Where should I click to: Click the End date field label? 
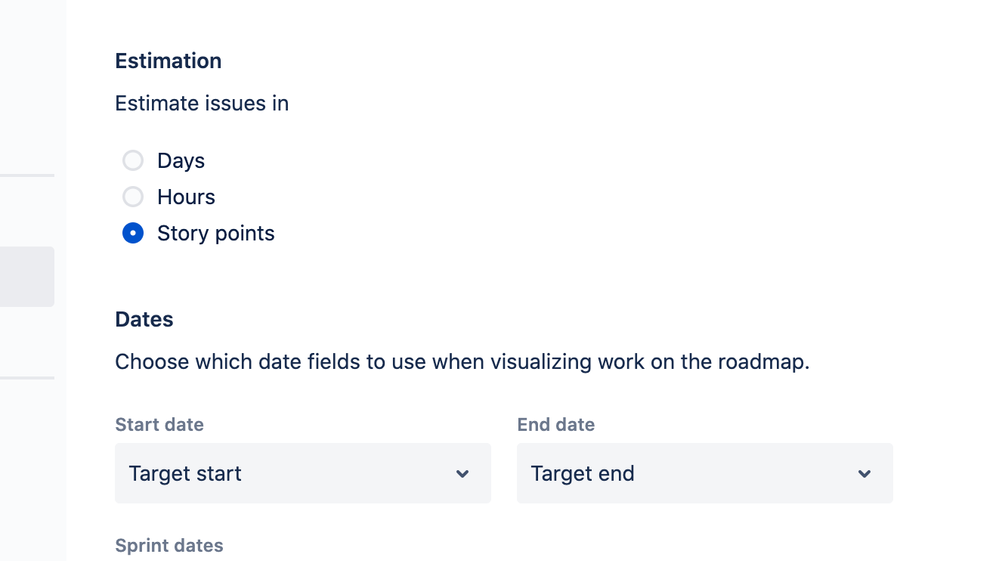click(556, 425)
